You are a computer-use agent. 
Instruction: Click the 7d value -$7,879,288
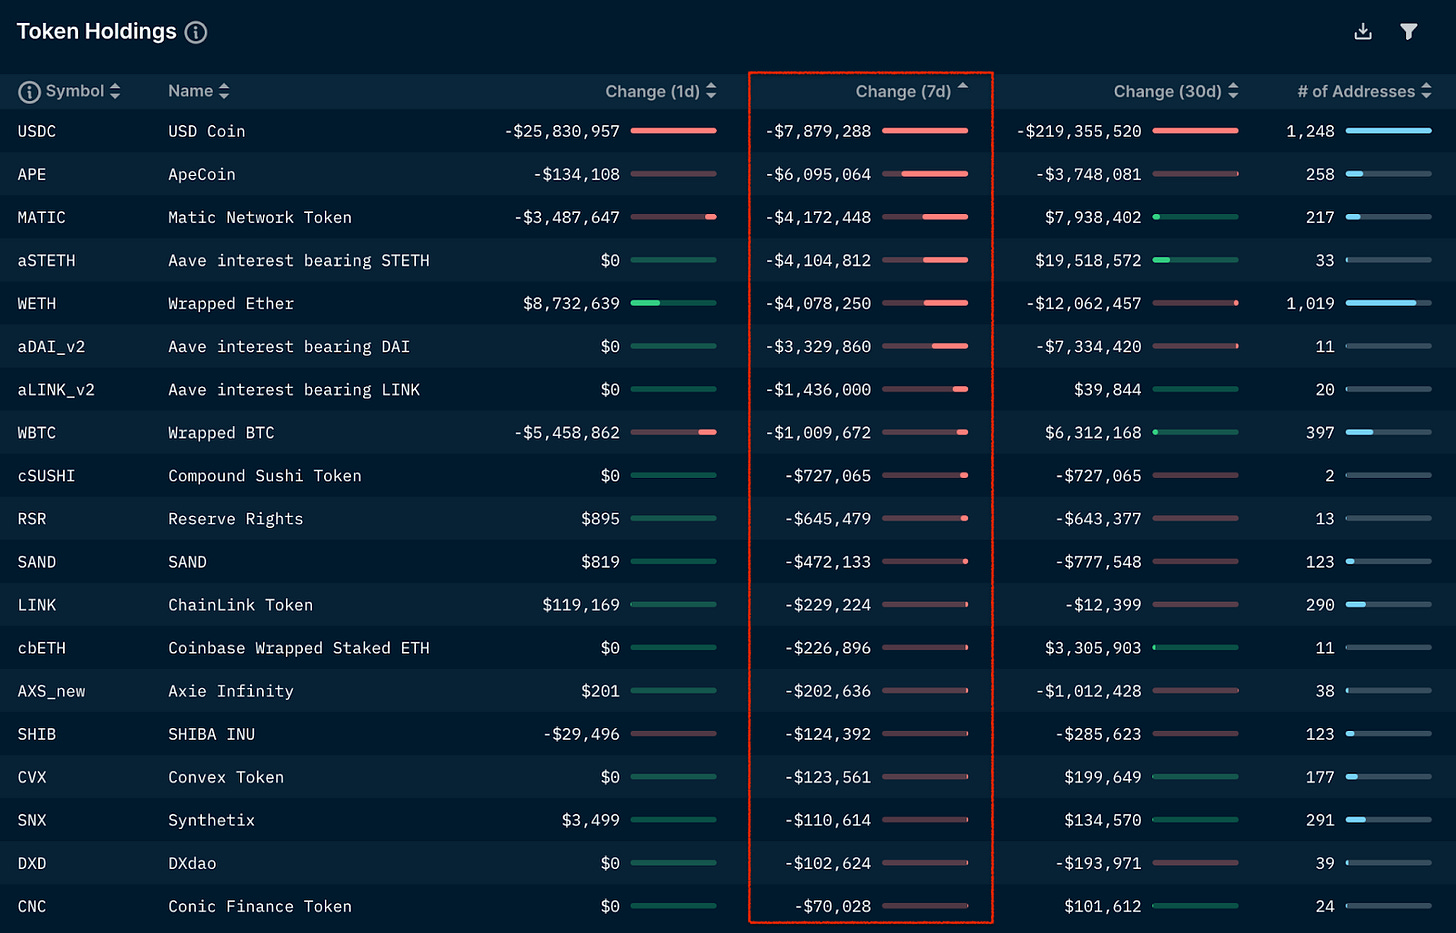[x=818, y=131]
